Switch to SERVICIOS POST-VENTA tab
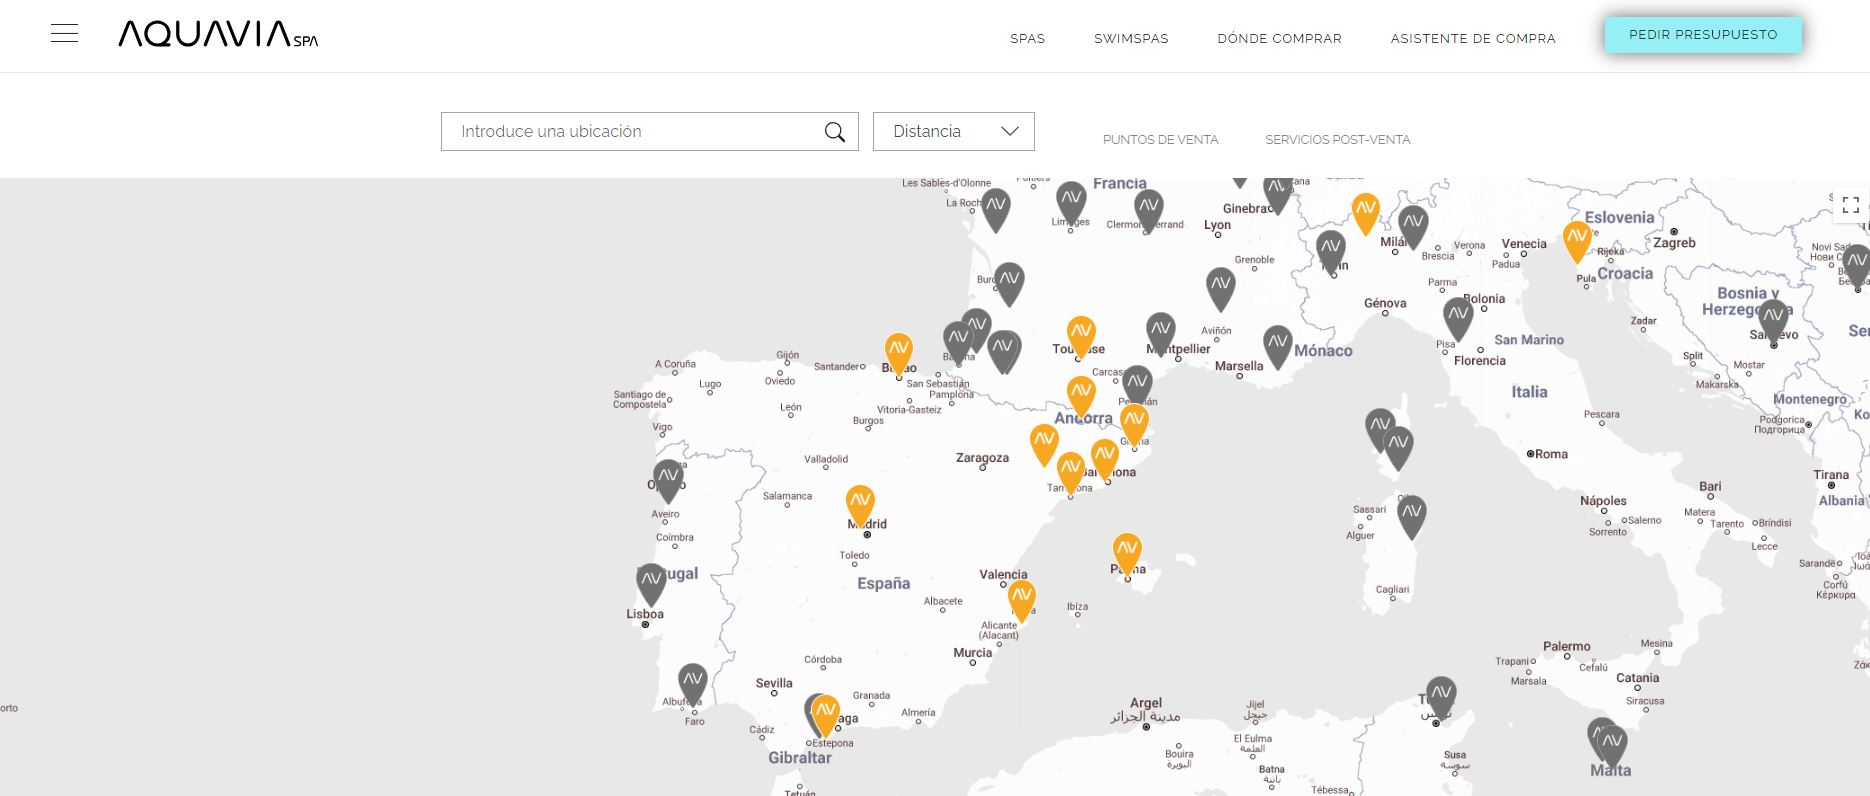1870x796 pixels. pos(1337,139)
